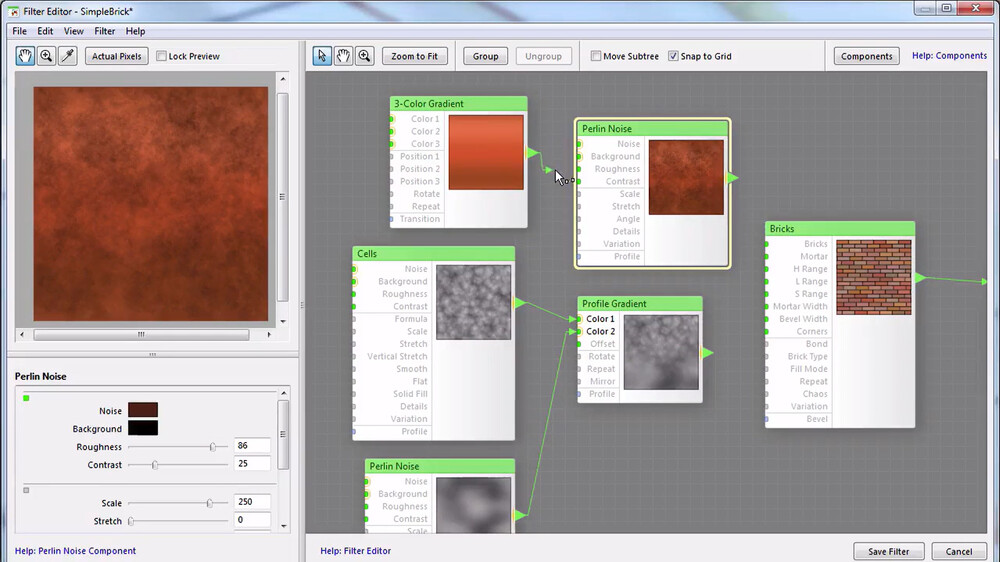1000x562 pixels.
Task: Click into the Roughness value field
Action: click(253, 447)
